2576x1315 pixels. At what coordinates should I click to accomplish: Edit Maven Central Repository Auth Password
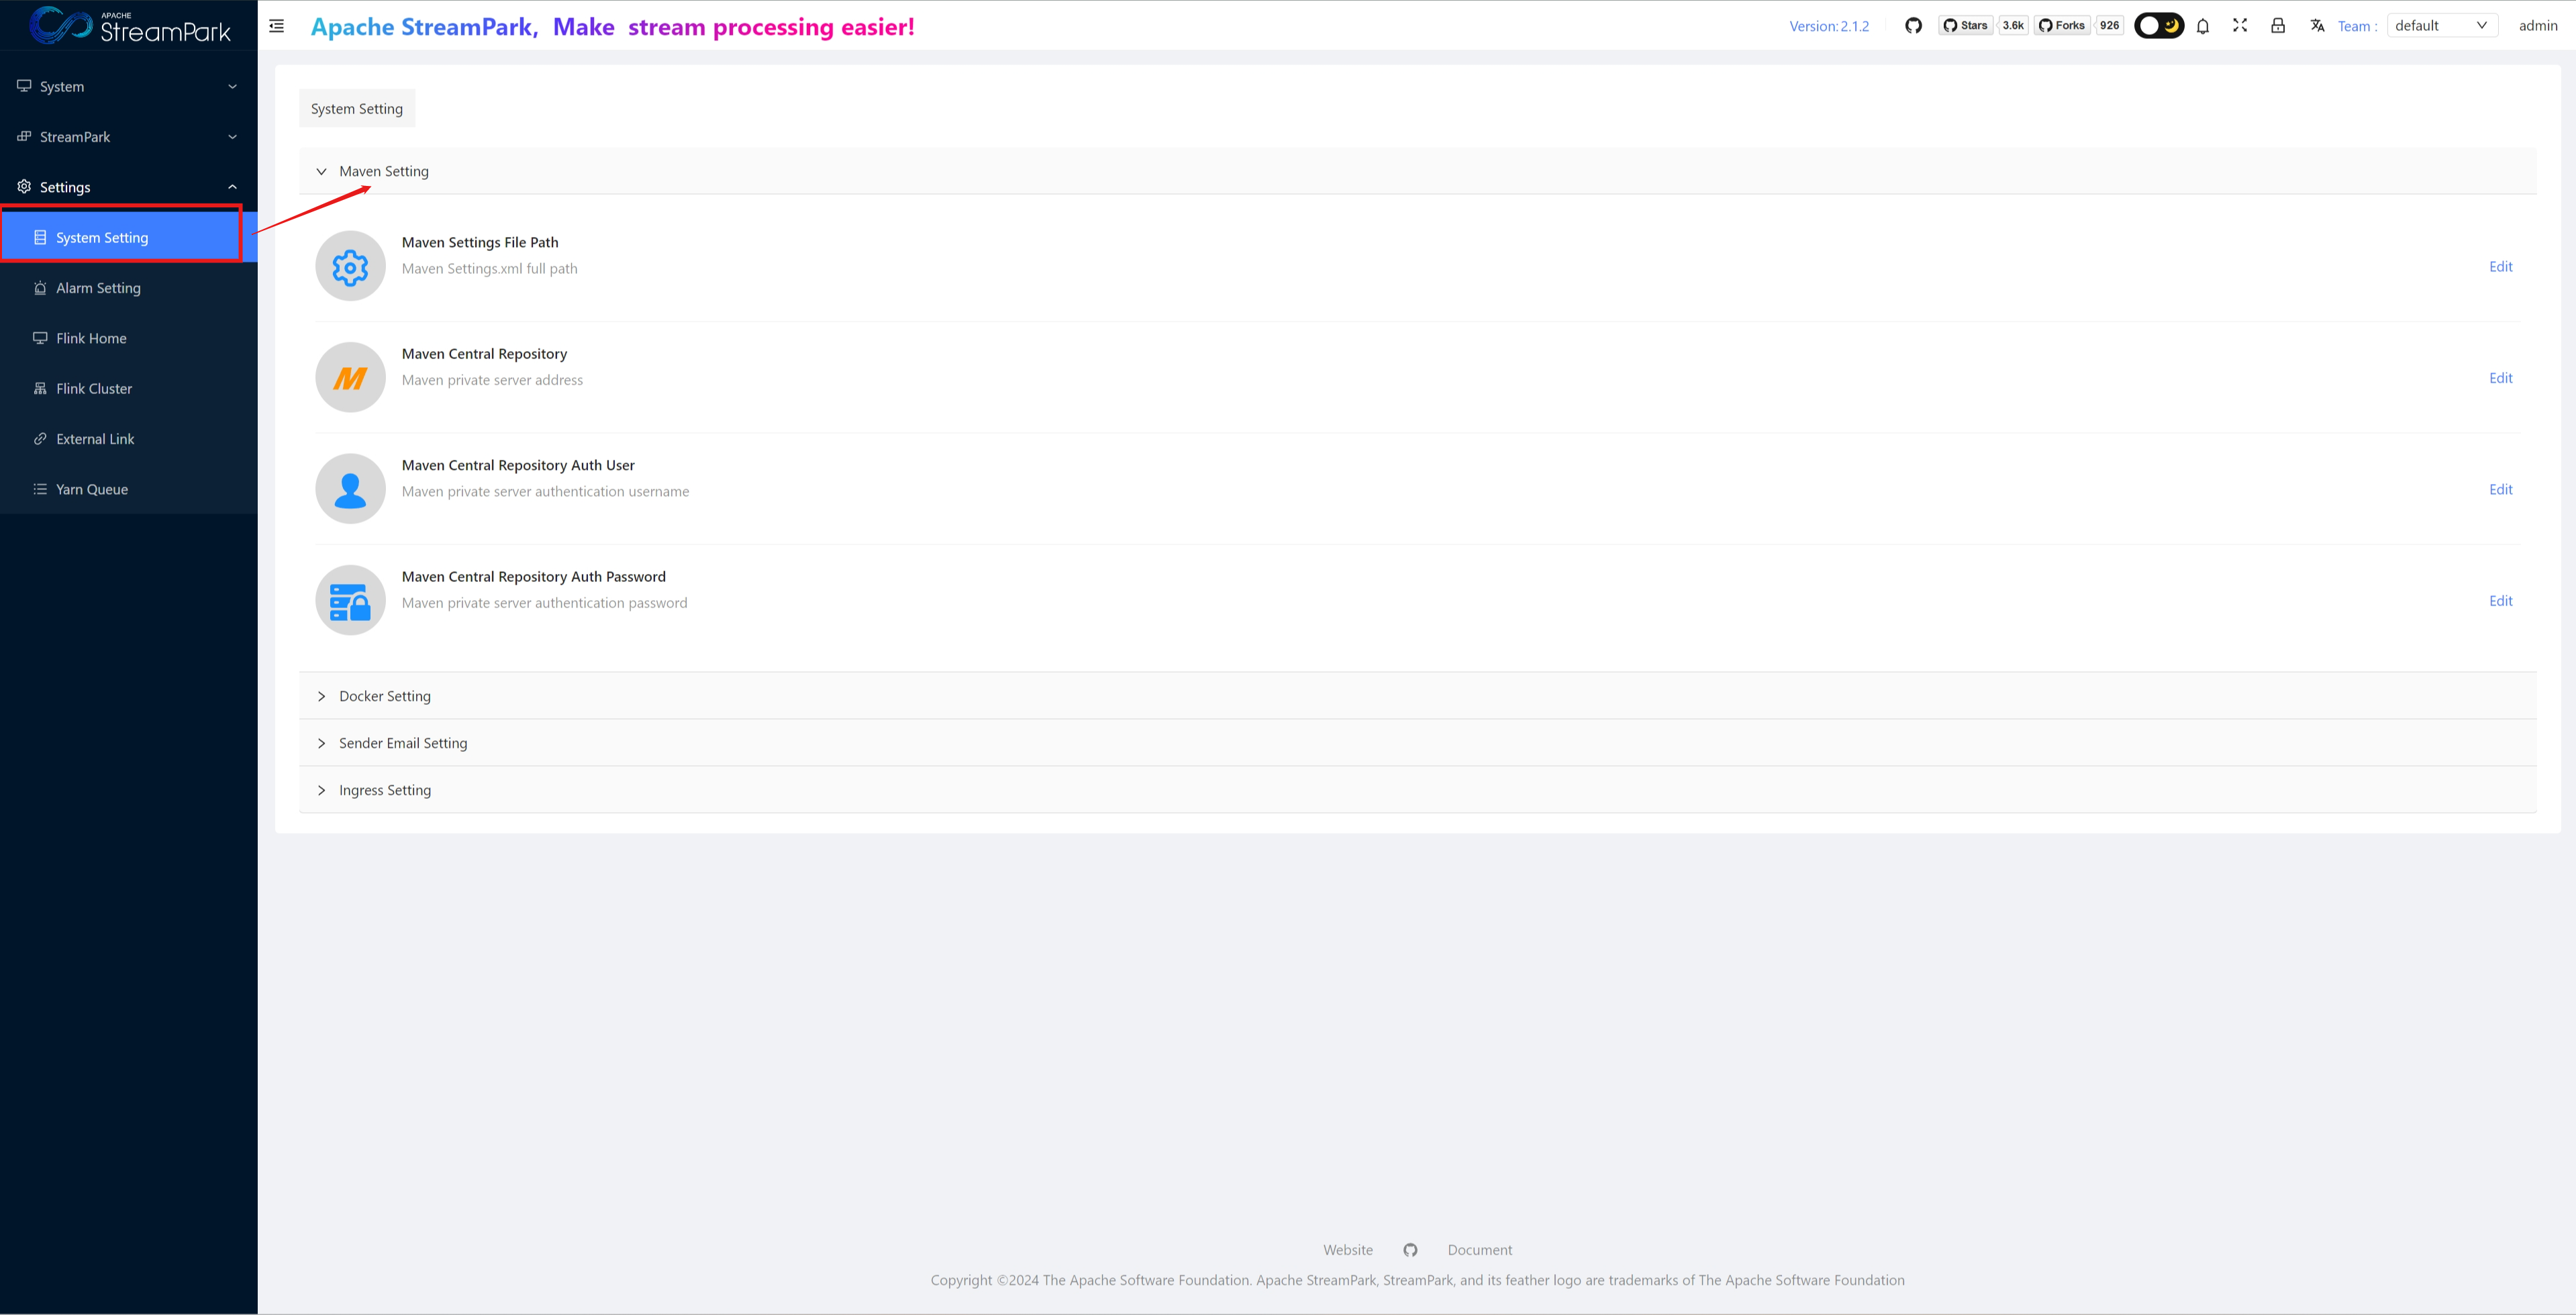tap(2500, 601)
